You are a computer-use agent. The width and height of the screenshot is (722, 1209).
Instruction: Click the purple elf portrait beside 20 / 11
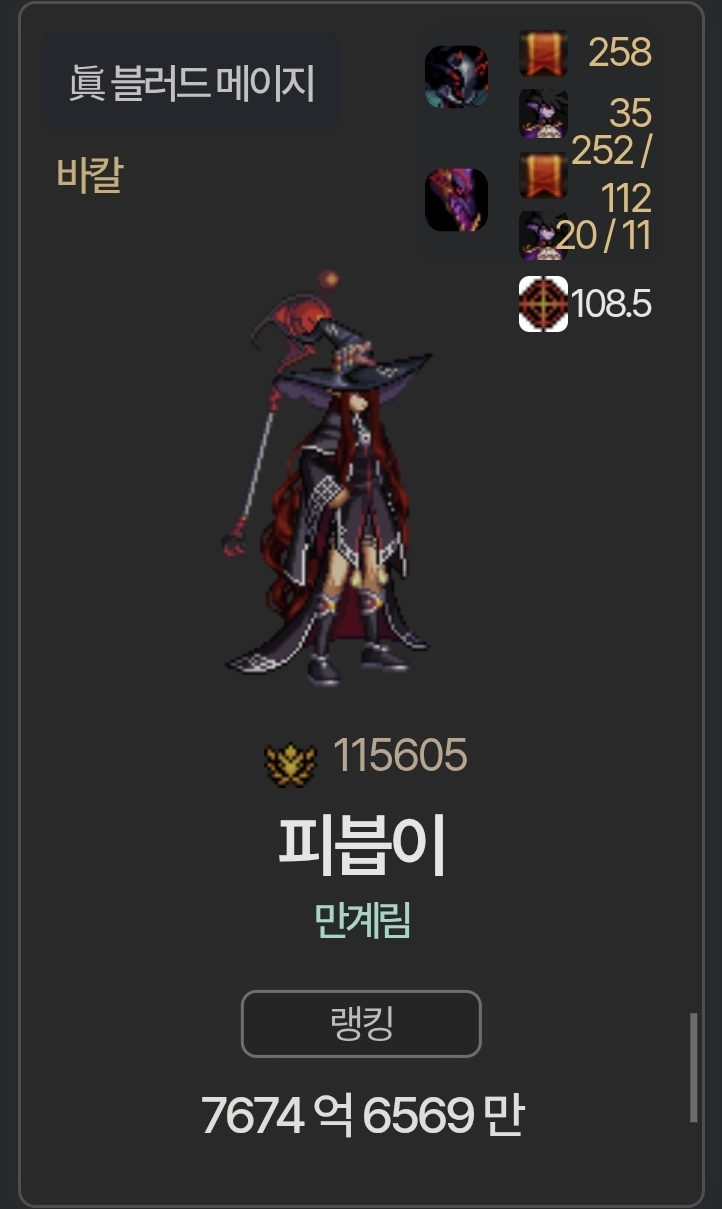tap(543, 235)
